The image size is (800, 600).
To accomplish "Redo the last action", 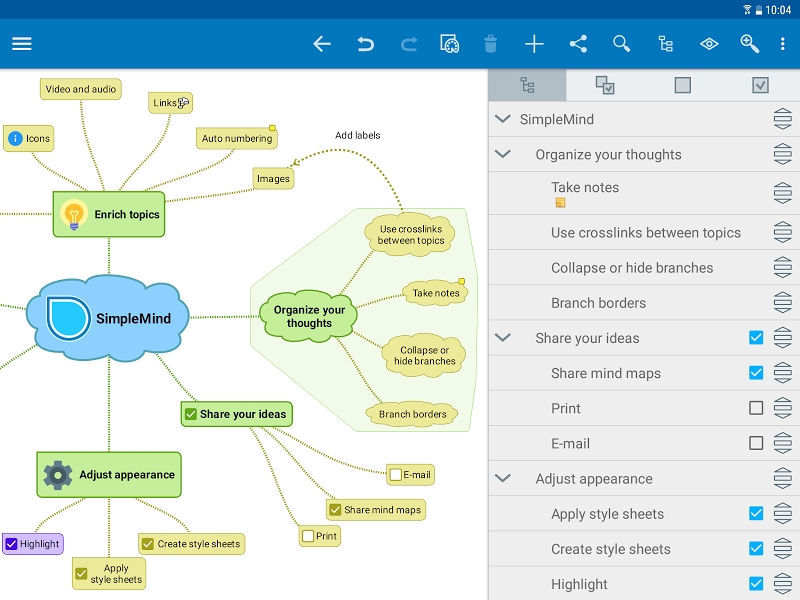I will (408, 44).
